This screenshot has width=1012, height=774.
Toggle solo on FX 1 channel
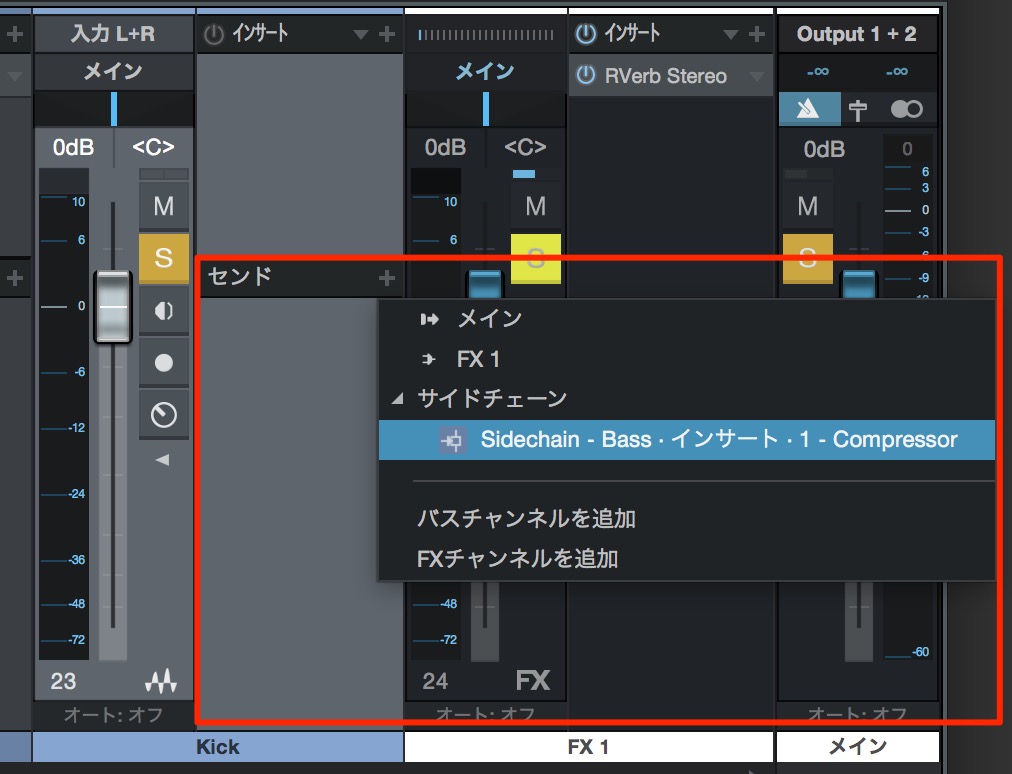pyautogui.click(x=536, y=259)
